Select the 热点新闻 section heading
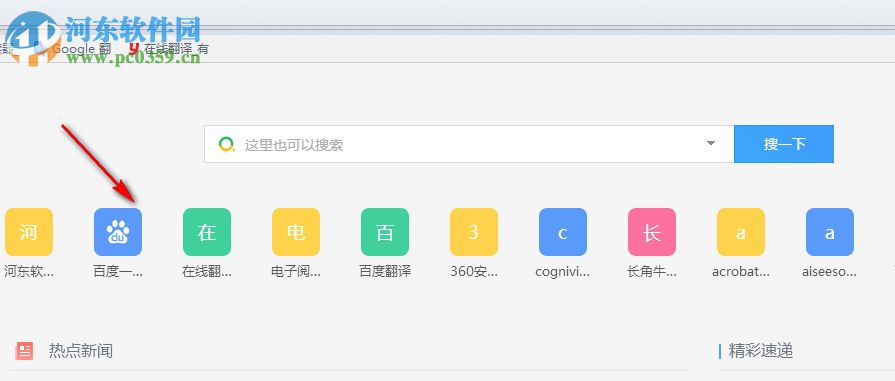This screenshot has height=381, width=895. point(80,351)
